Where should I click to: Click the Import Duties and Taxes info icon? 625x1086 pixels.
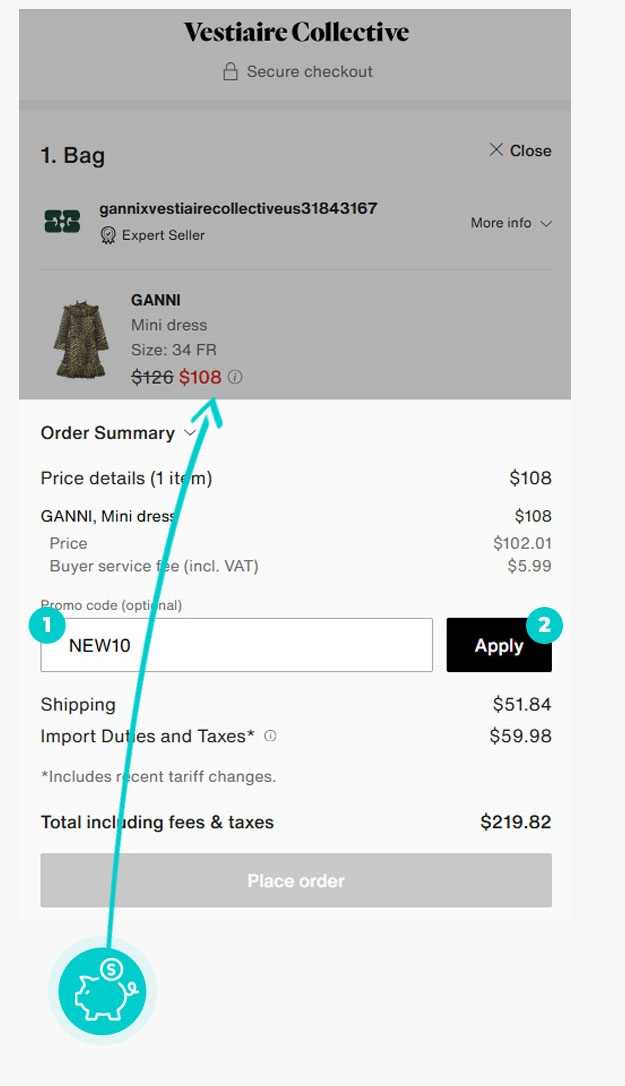point(270,736)
